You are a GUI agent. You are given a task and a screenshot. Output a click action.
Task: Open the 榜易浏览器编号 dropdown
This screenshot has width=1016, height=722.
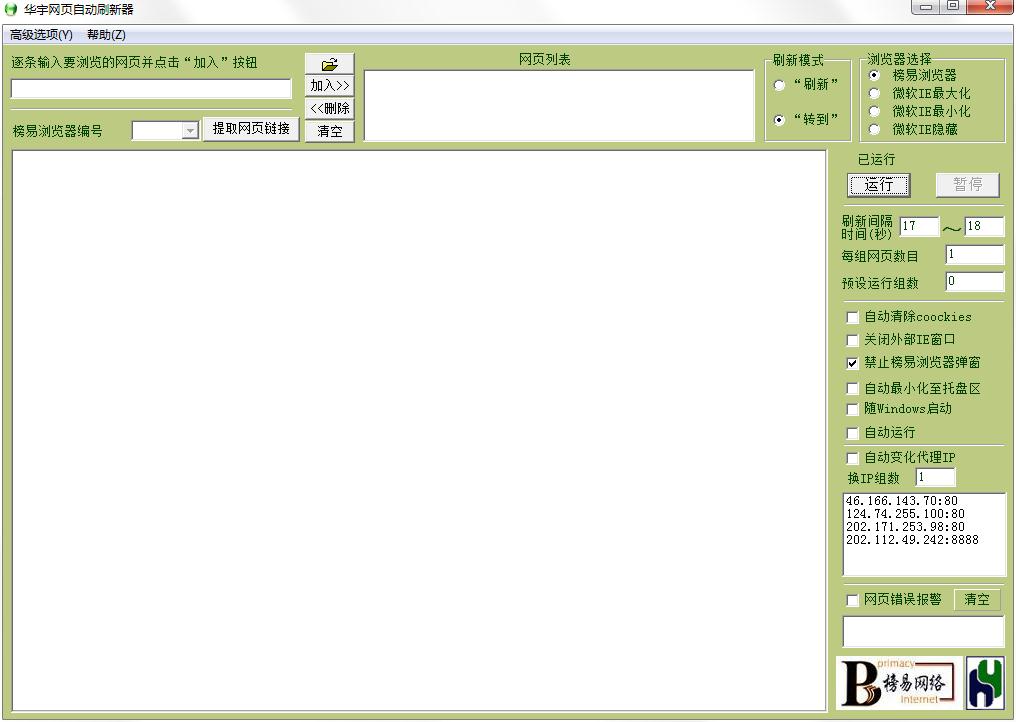click(x=190, y=129)
